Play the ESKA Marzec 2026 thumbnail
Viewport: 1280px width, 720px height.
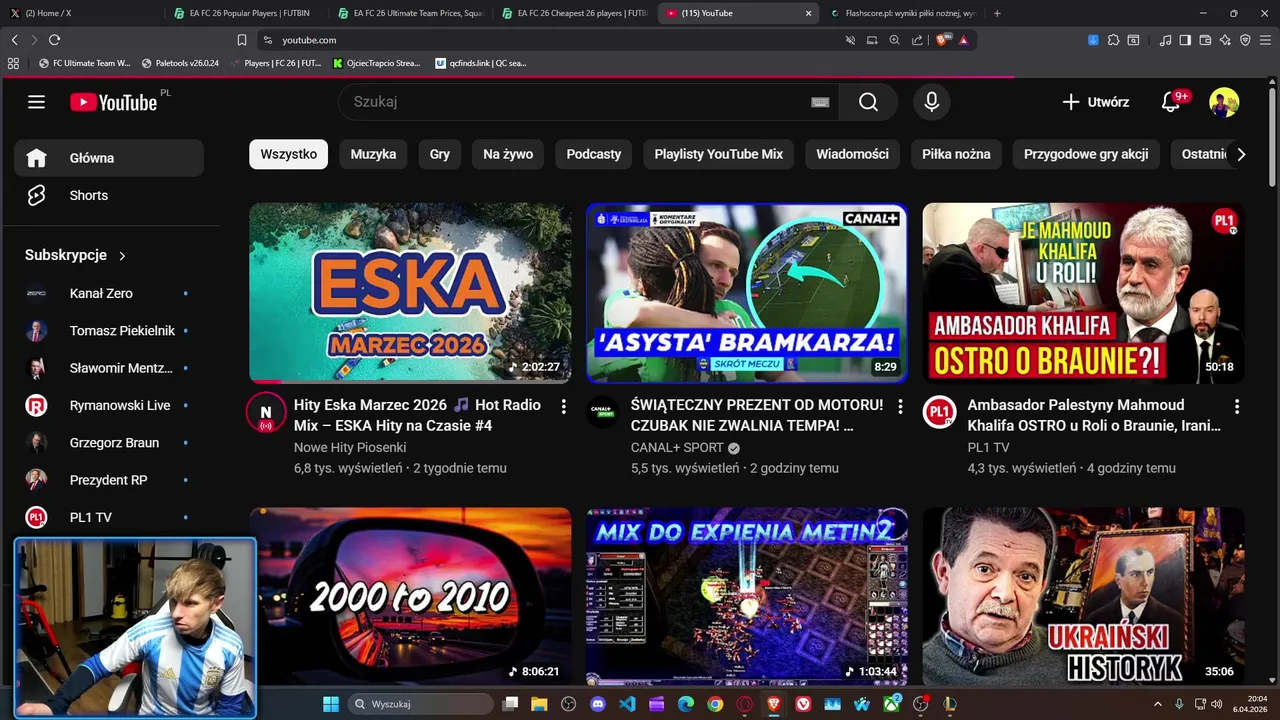410,293
